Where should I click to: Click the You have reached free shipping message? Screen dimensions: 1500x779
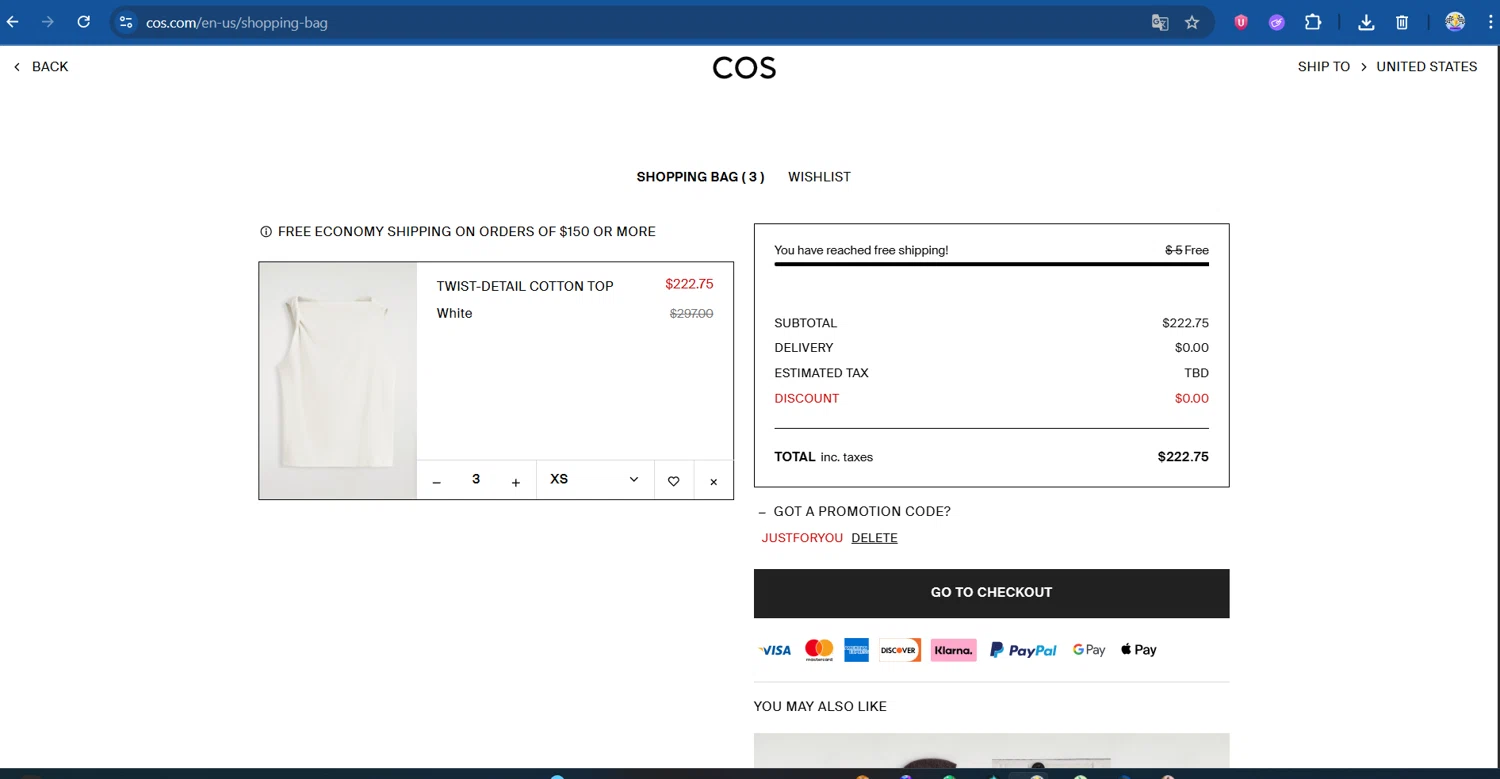coord(861,250)
